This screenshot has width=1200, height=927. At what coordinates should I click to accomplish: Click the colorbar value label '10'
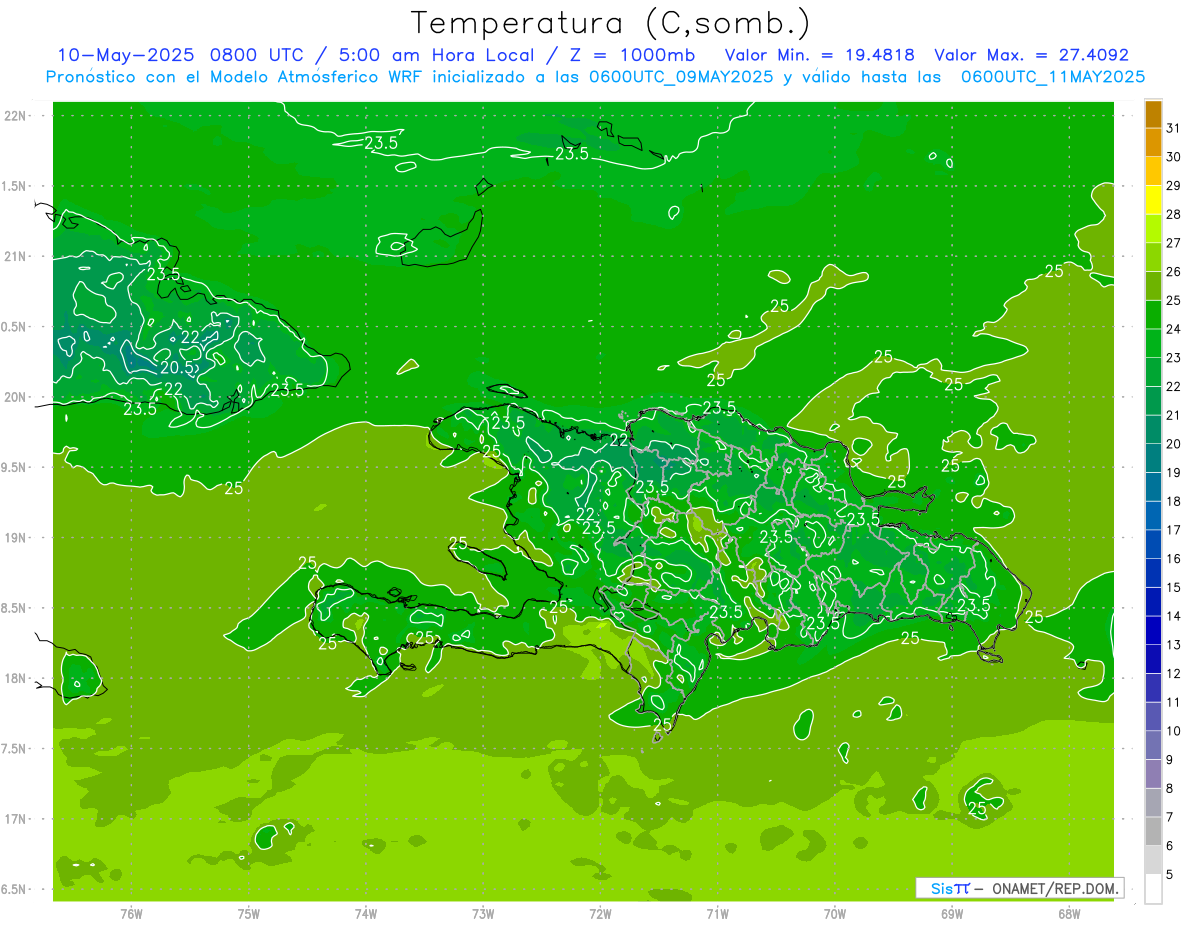(1174, 730)
